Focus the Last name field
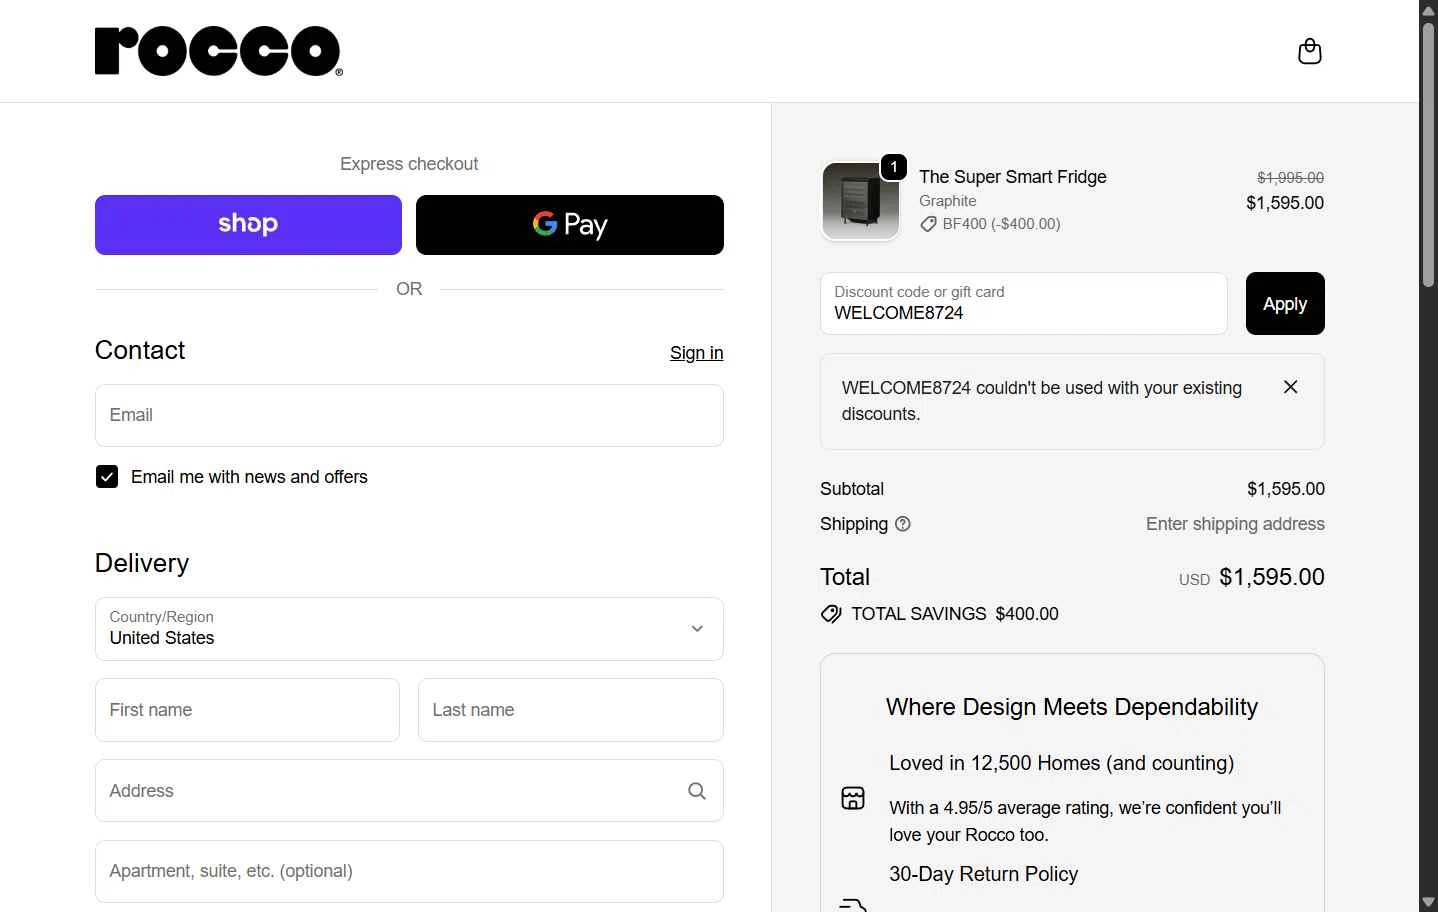1438x912 pixels. 571,710
